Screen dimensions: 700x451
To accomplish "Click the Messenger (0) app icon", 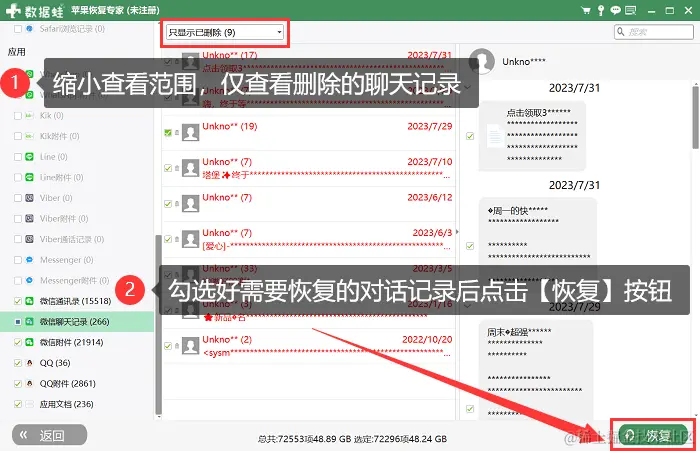I will 29,260.
